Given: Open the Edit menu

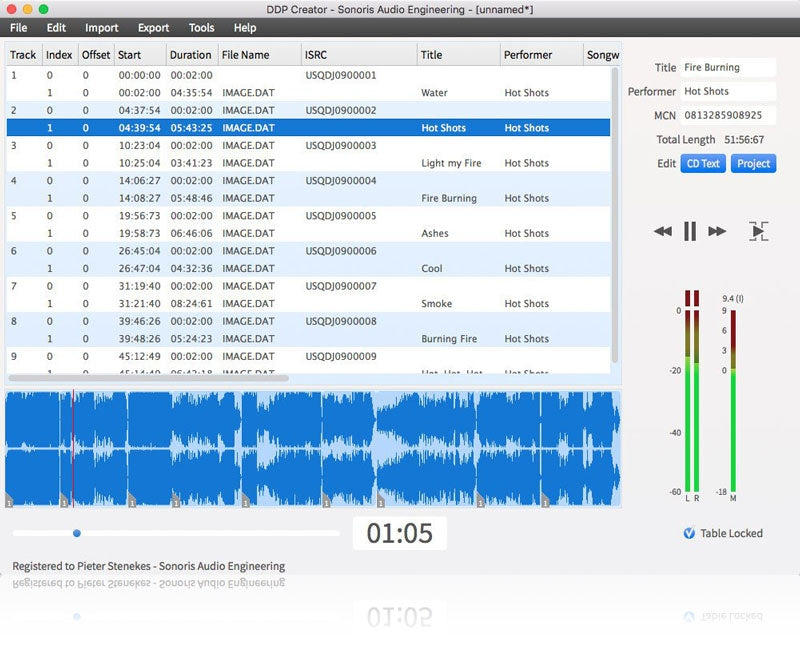Looking at the screenshot, I should [56, 28].
